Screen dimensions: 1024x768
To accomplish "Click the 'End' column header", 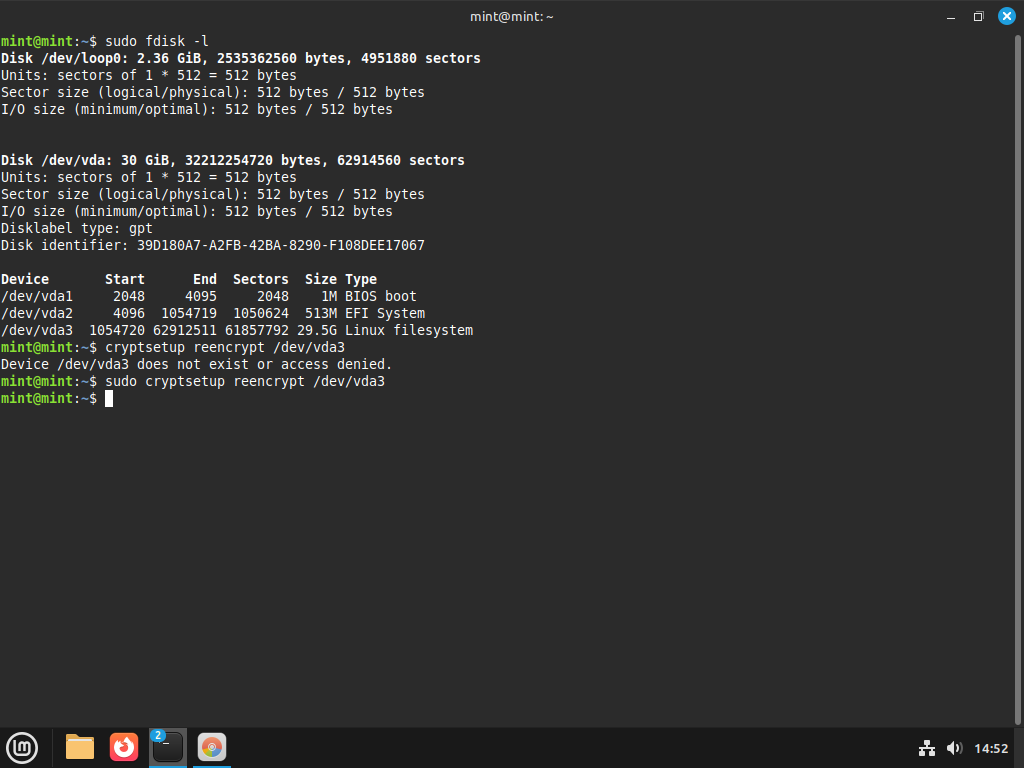I will coord(204,279).
